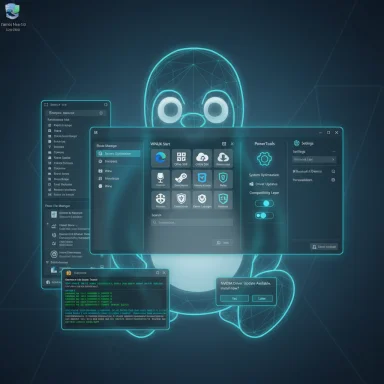384x384 pixels.
Task: Toggle the second switch under Compatibility Layer
Action: [264, 216]
